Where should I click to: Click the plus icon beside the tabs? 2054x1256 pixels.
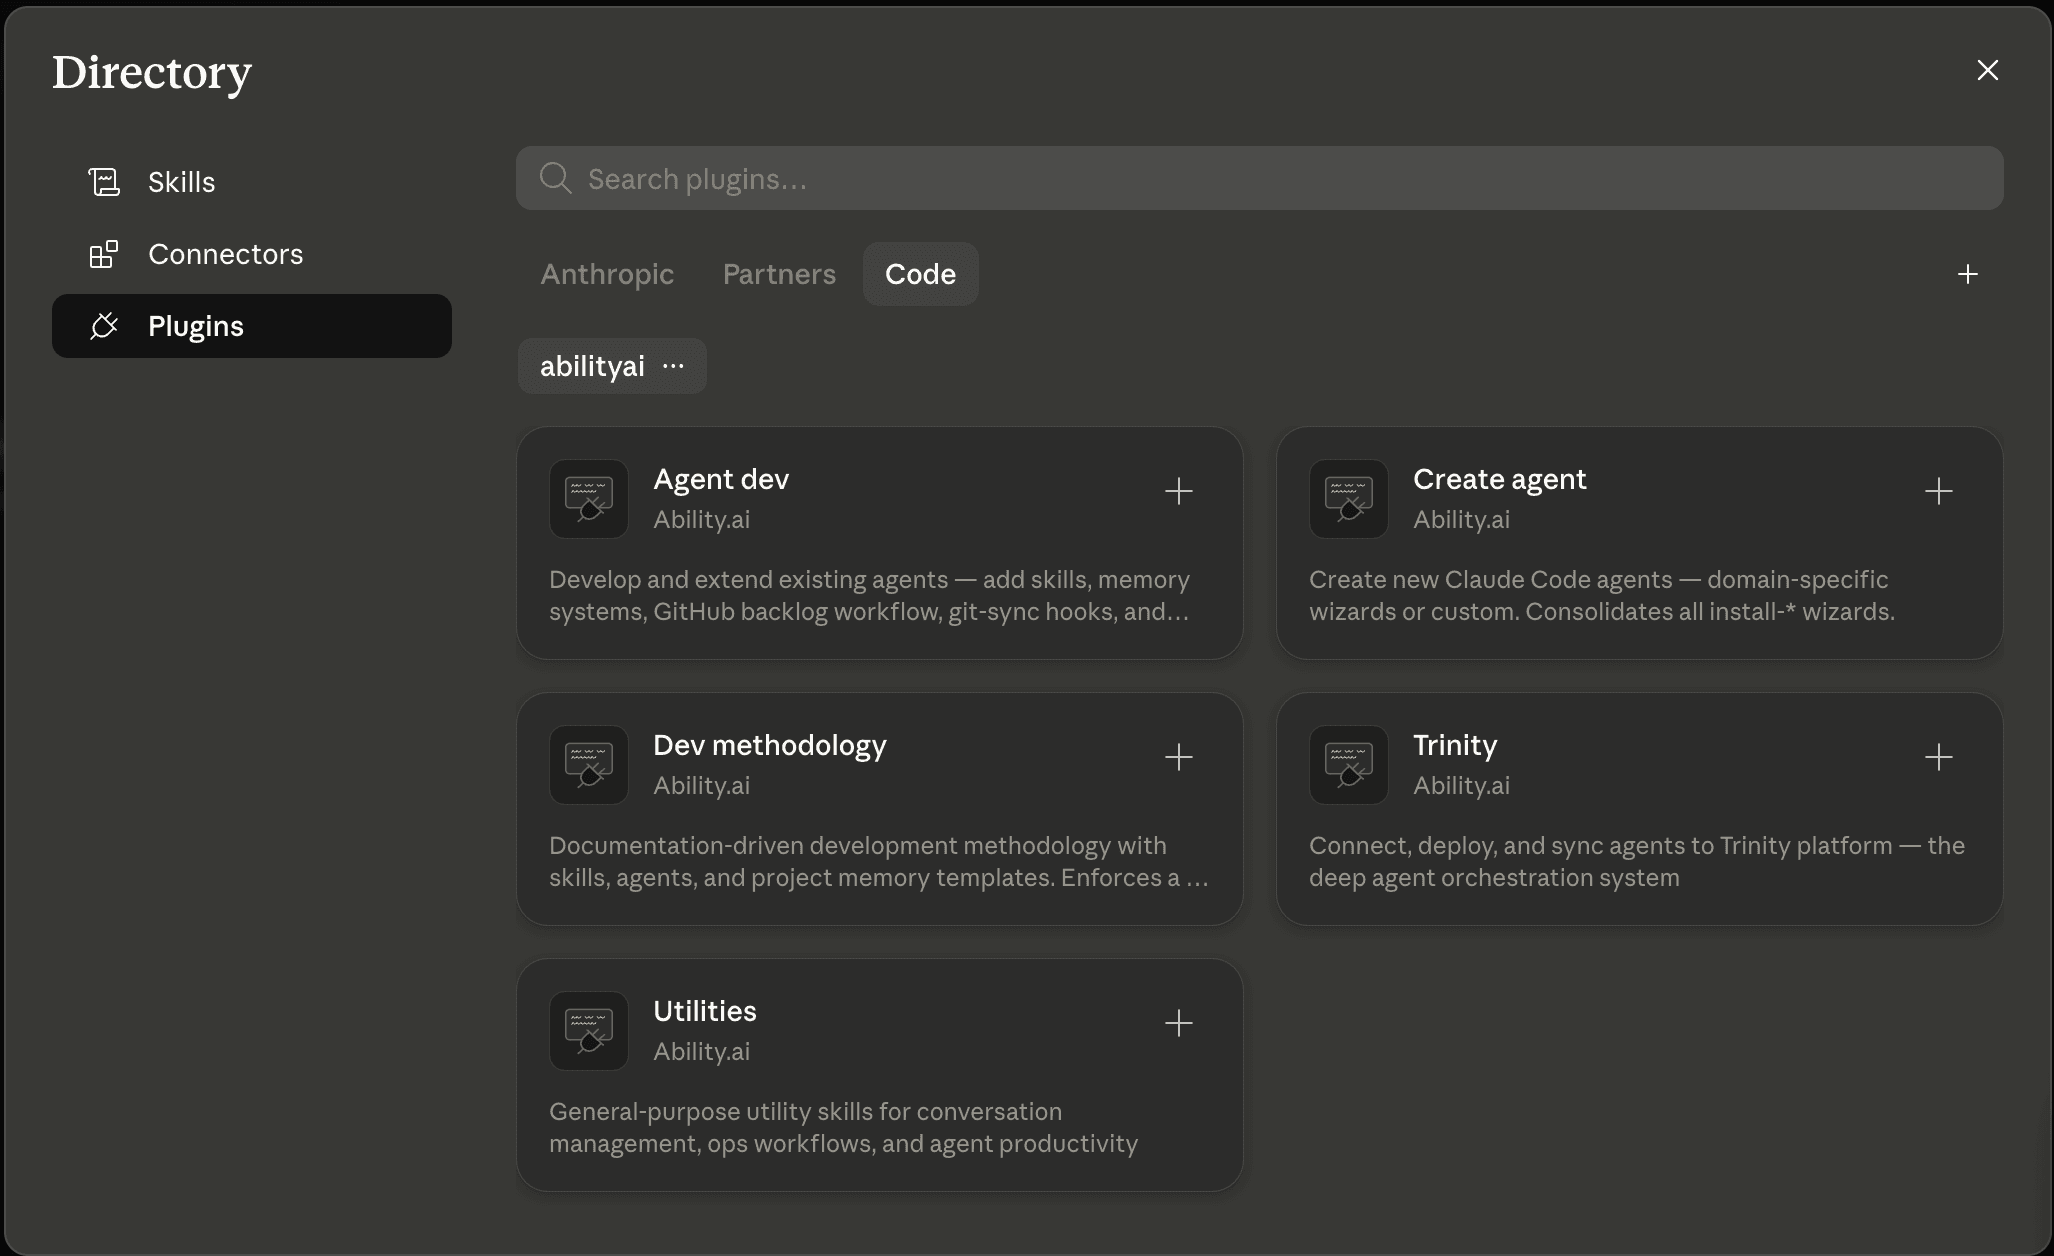coord(1968,274)
